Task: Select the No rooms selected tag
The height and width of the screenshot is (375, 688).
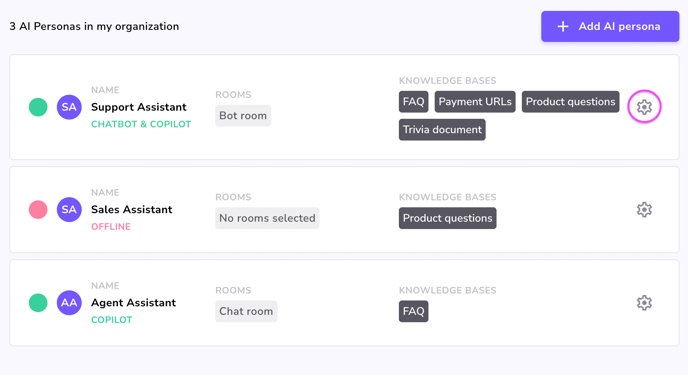Action: pos(267,218)
